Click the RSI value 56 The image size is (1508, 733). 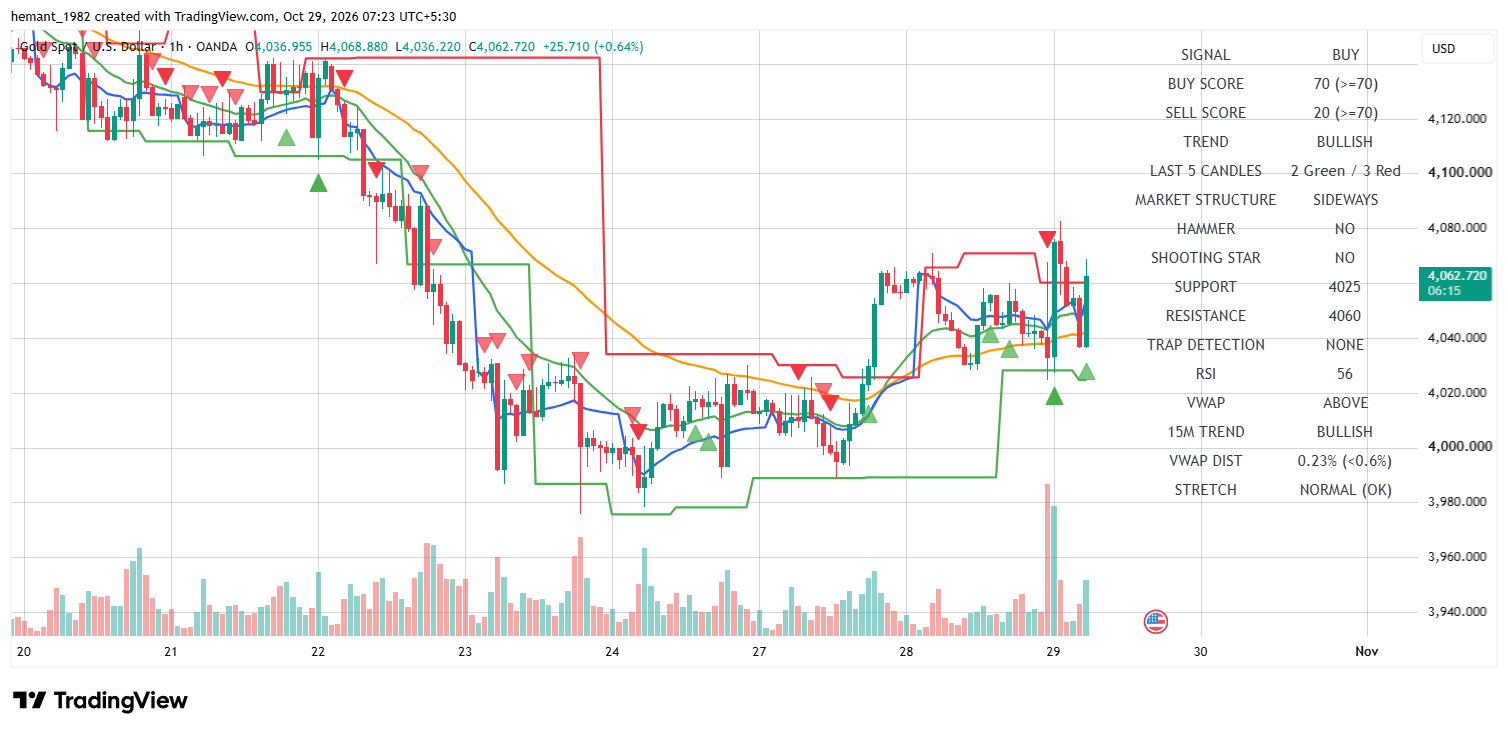[x=1345, y=374]
